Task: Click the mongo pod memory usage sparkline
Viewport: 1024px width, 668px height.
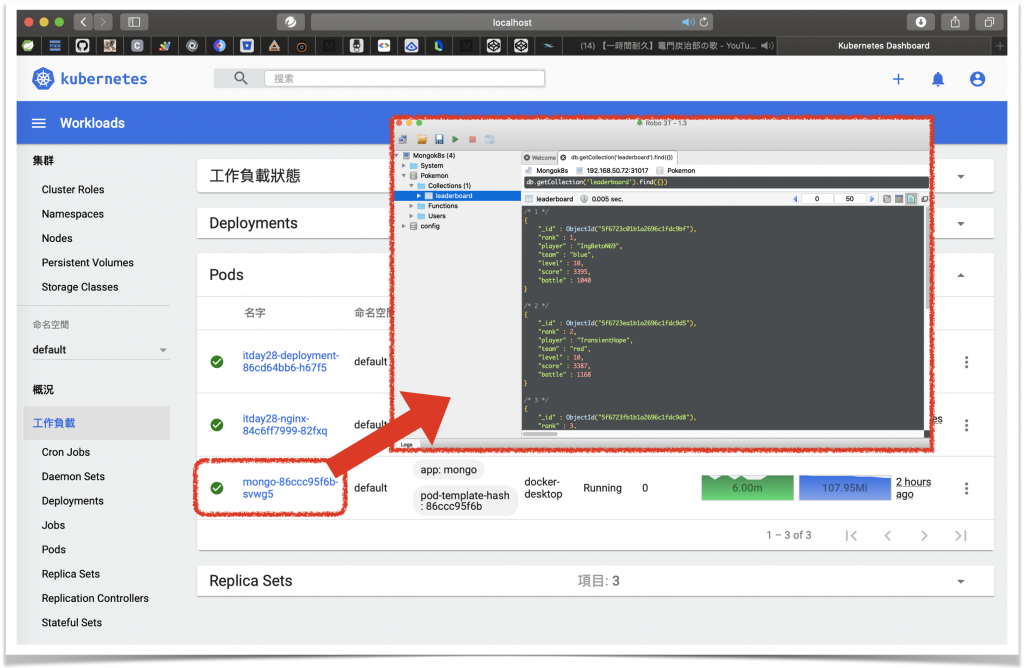Action: [x=844, y=488]
